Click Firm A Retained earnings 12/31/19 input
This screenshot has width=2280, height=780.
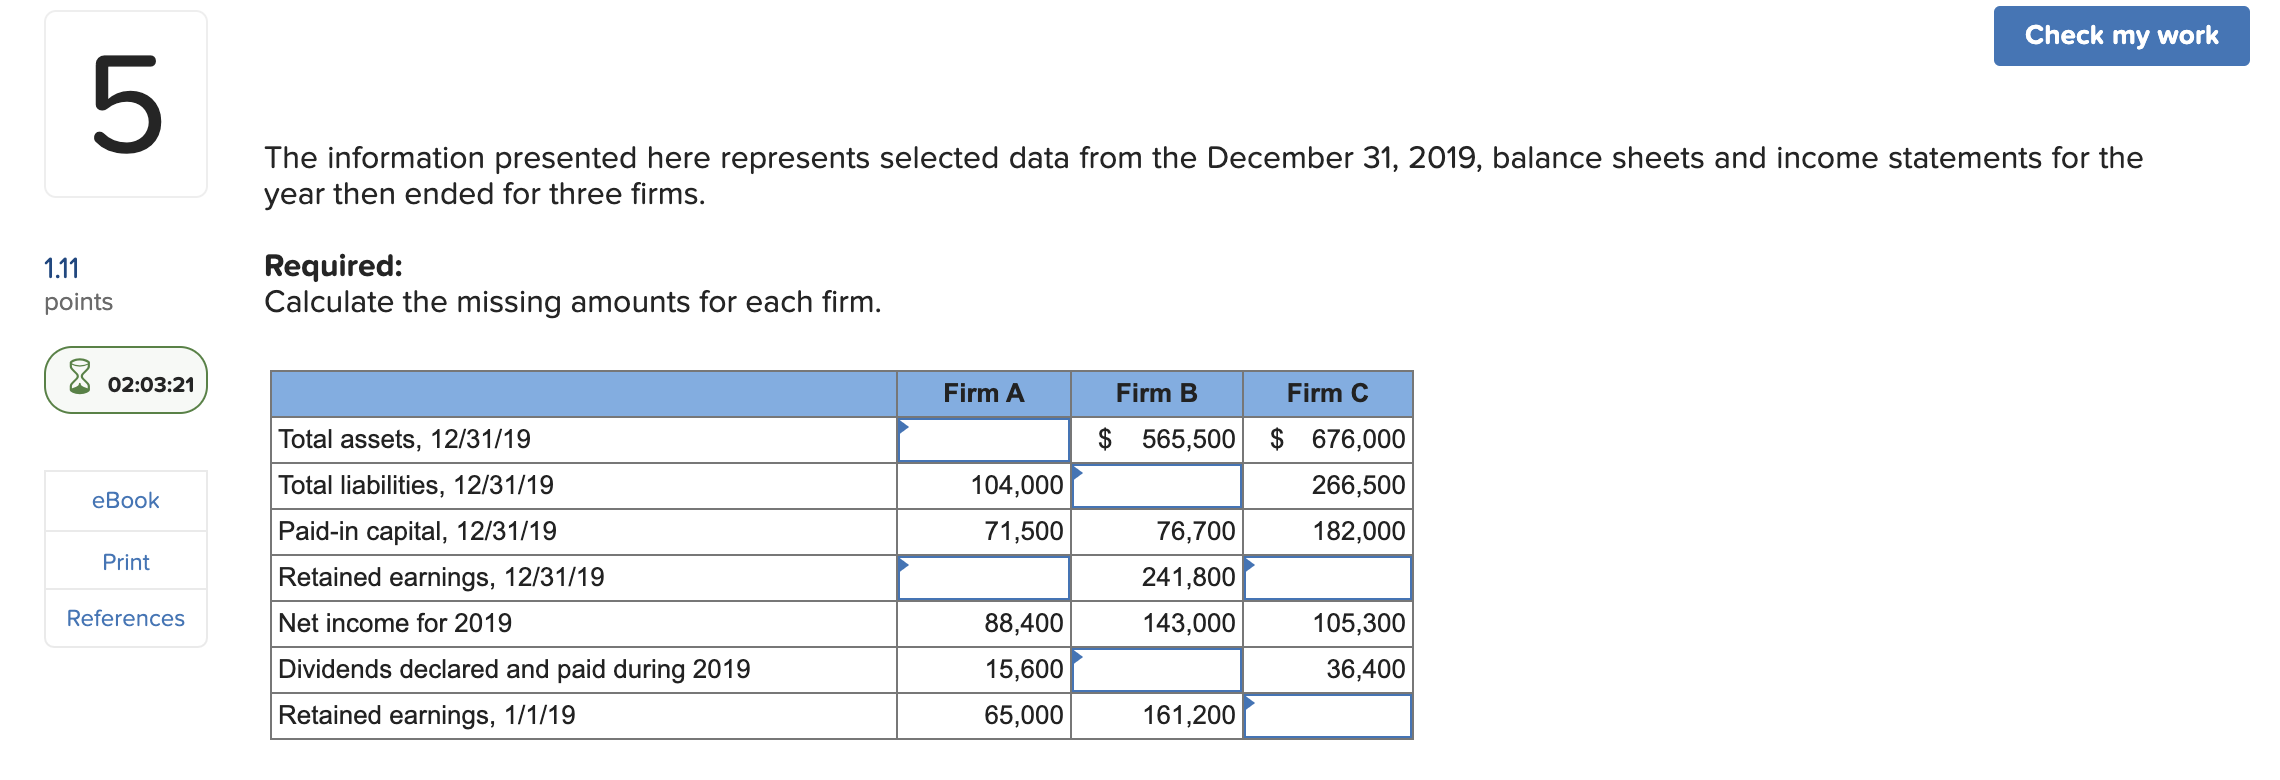click(x=983, y=578)
